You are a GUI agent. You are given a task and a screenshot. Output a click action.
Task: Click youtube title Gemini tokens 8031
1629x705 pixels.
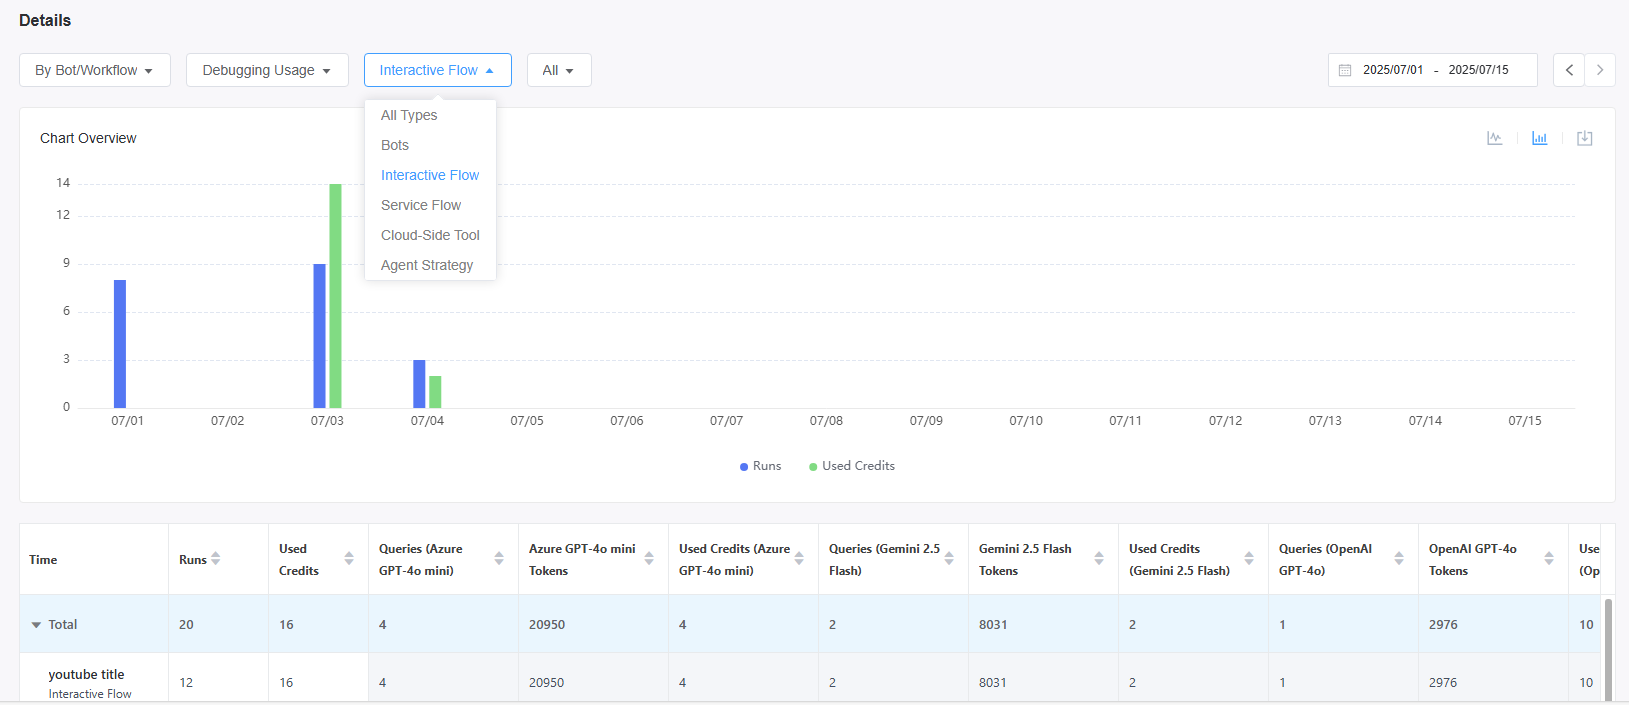(x=993, y=683)
